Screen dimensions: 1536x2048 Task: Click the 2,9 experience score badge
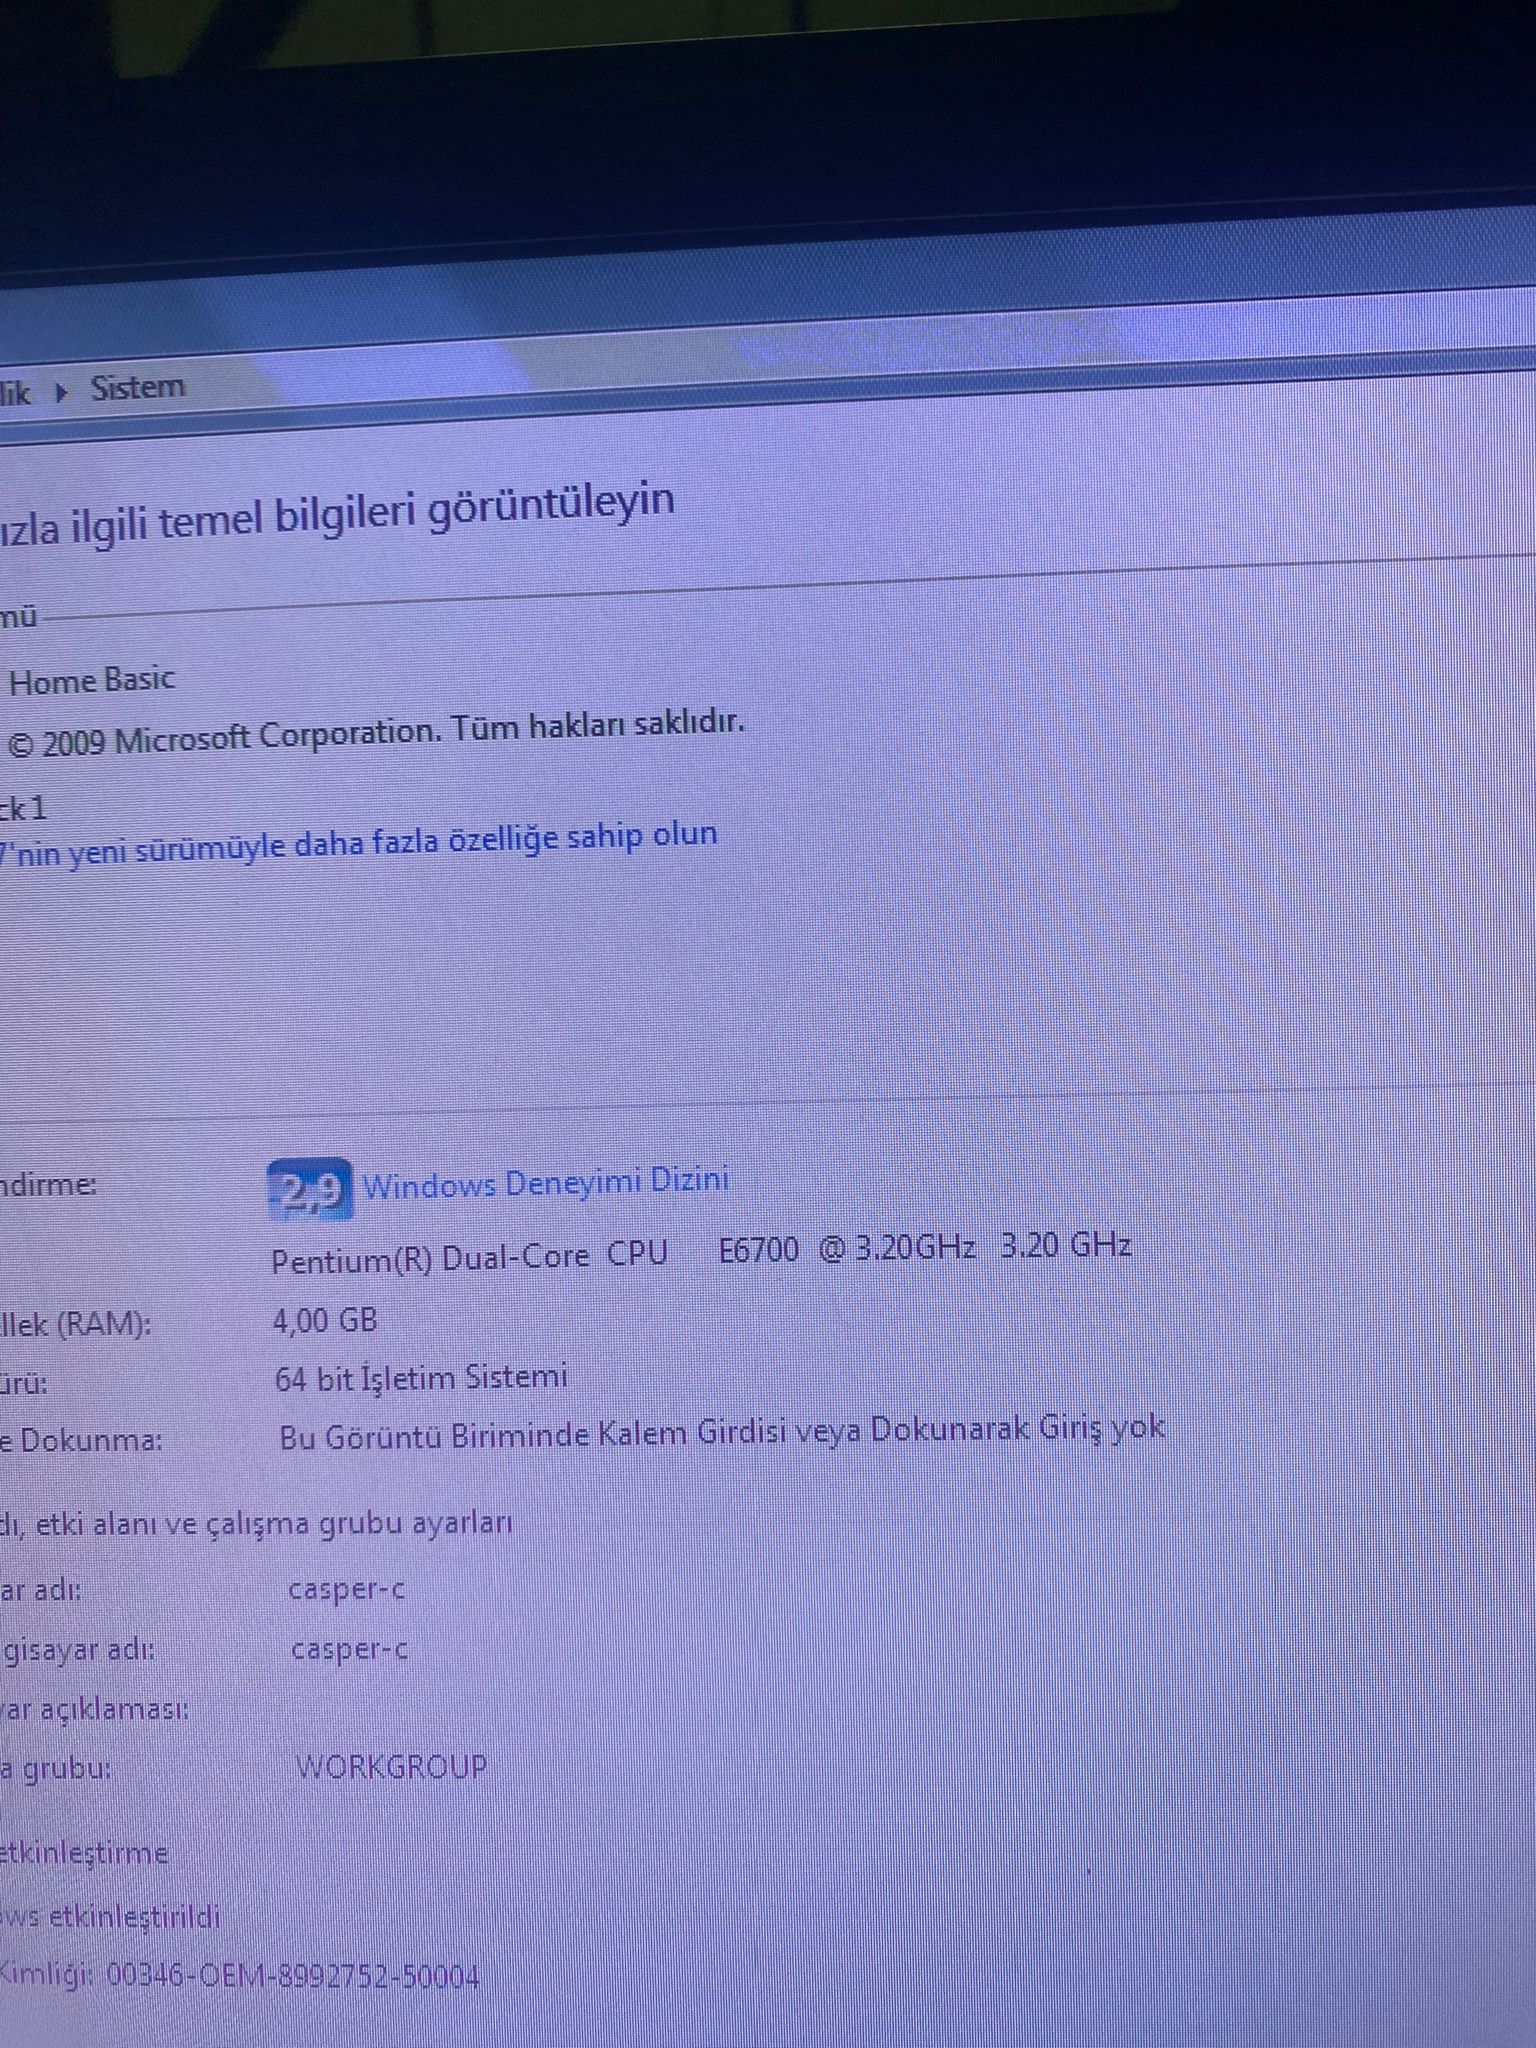tap(310, 1190)
